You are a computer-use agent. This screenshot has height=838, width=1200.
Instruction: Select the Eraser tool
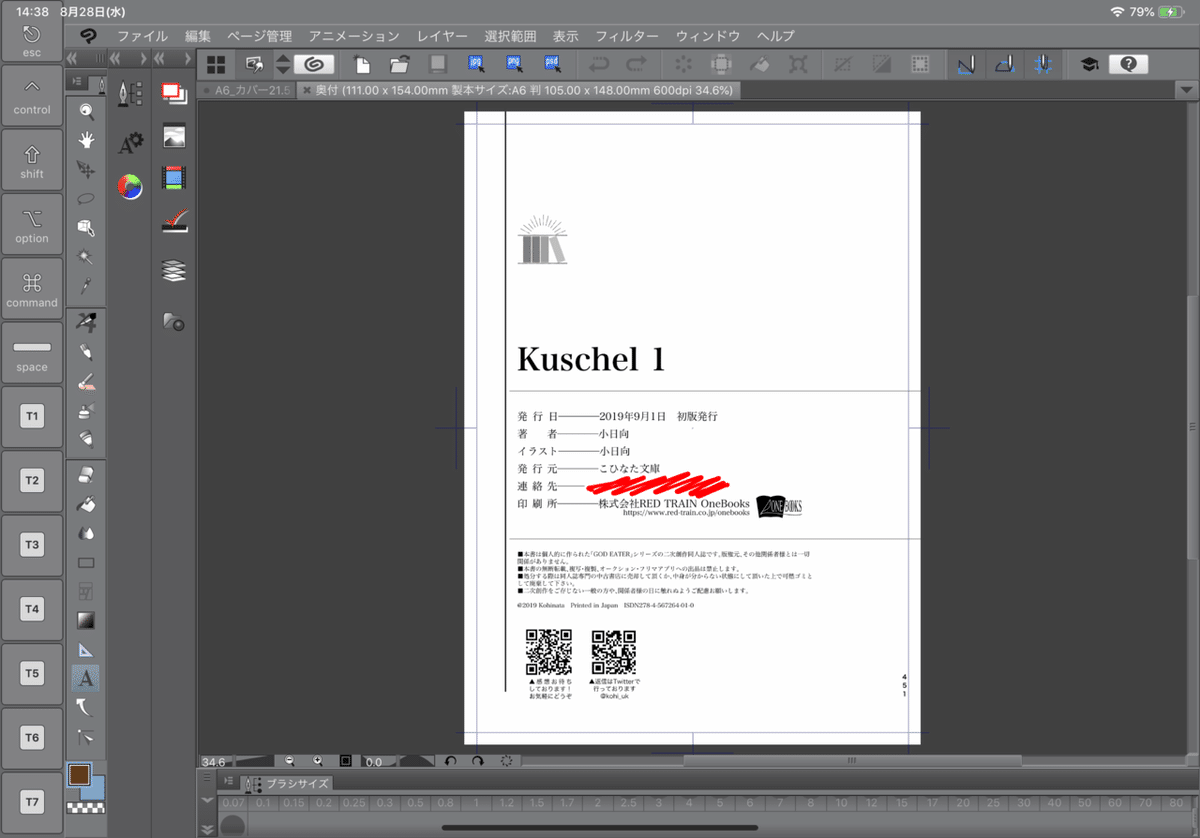tap(87, 475)
